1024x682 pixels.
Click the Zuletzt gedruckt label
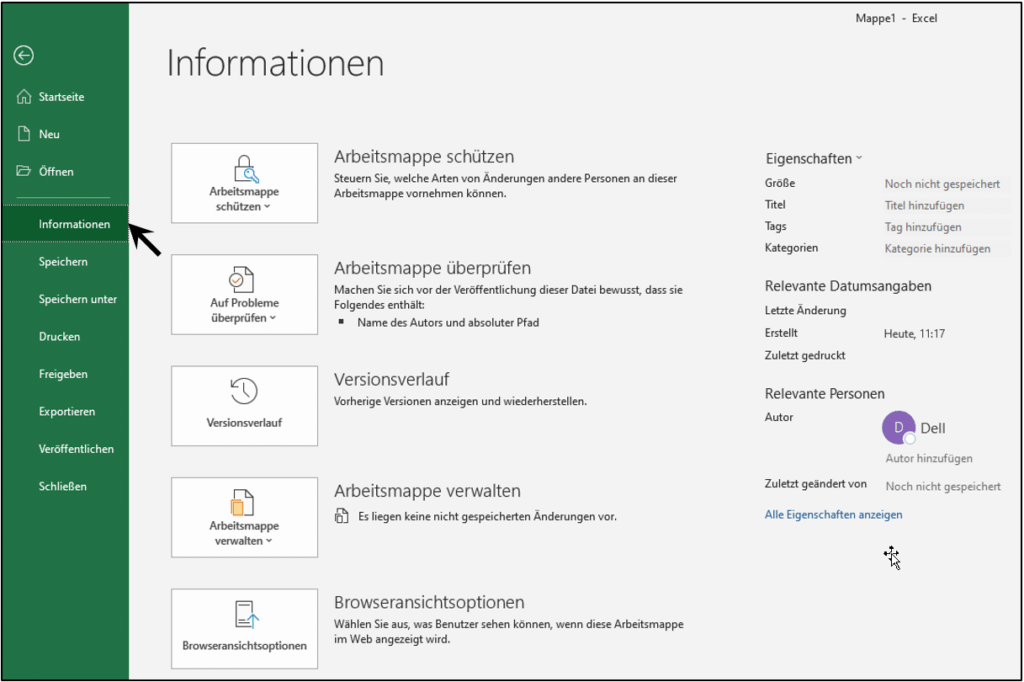click(x=805, y=355)
